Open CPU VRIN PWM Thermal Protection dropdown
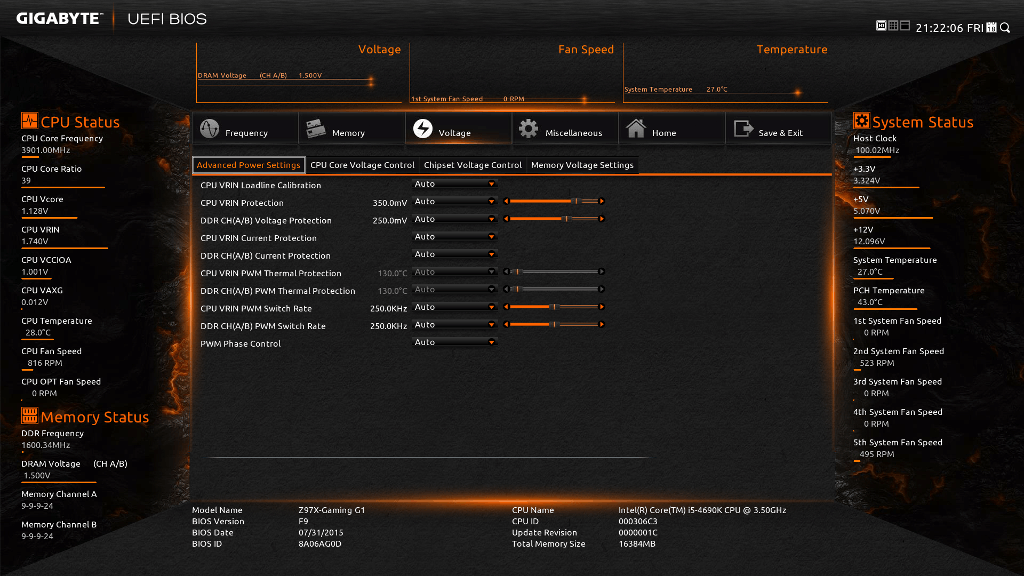1024x576 pixels. 455,272
